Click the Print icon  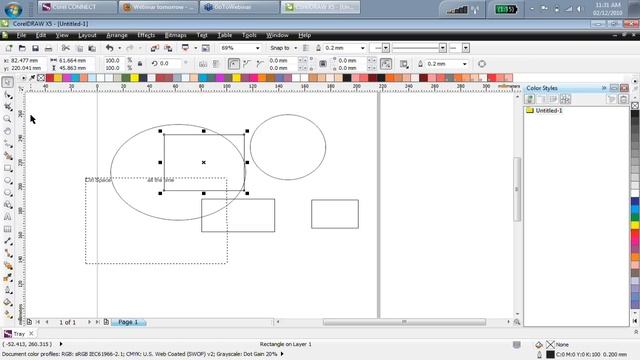[48, 48]
